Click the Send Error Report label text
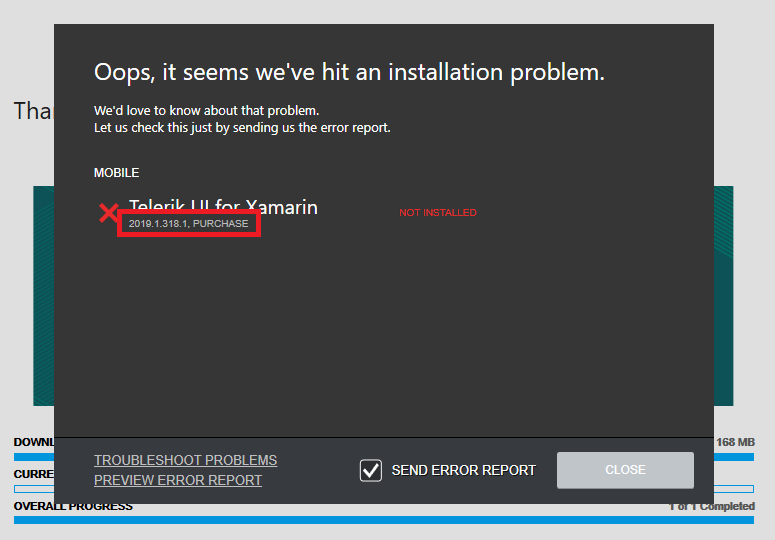The image size is (775, 540). point(463,470)
